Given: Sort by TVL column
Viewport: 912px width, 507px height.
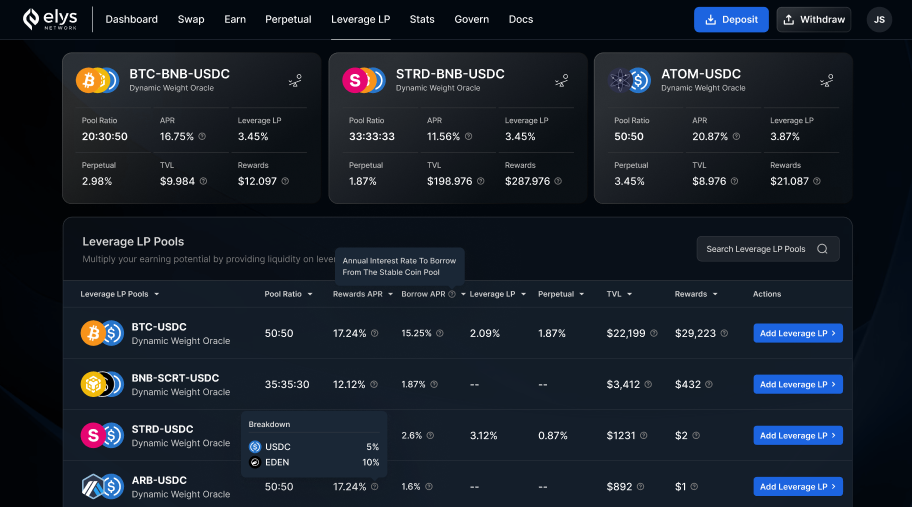Looking at the screenshot, I should pos(619,294).
